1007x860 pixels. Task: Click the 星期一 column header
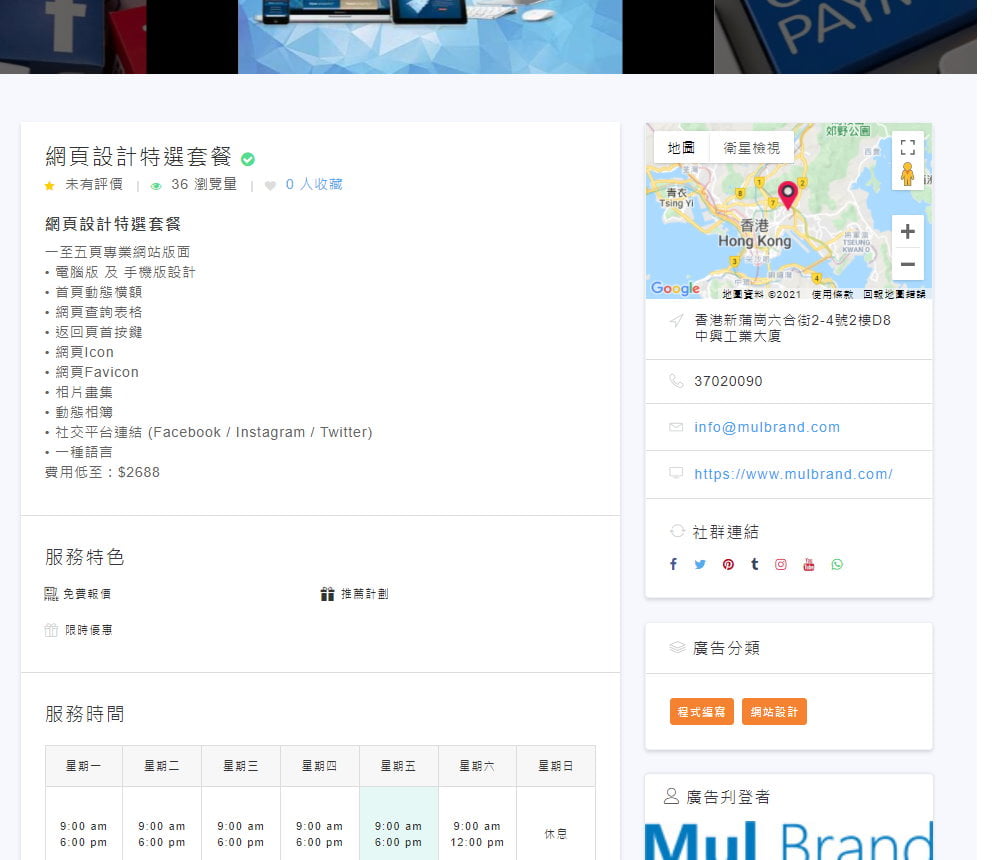(83, 766)
